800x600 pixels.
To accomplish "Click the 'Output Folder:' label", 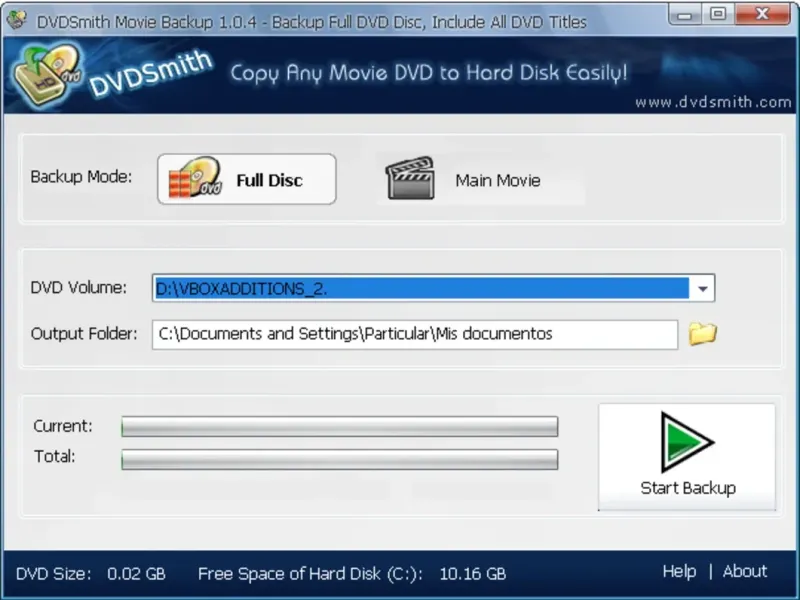I will tap(84, 334).
